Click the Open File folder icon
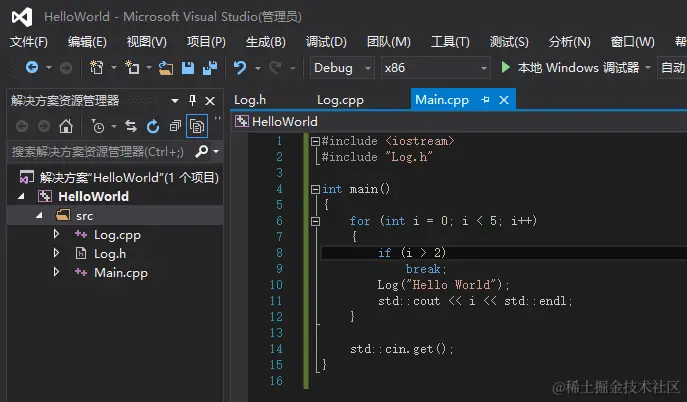This screenshot has width=687, height=402. click(x=166, y=68)
